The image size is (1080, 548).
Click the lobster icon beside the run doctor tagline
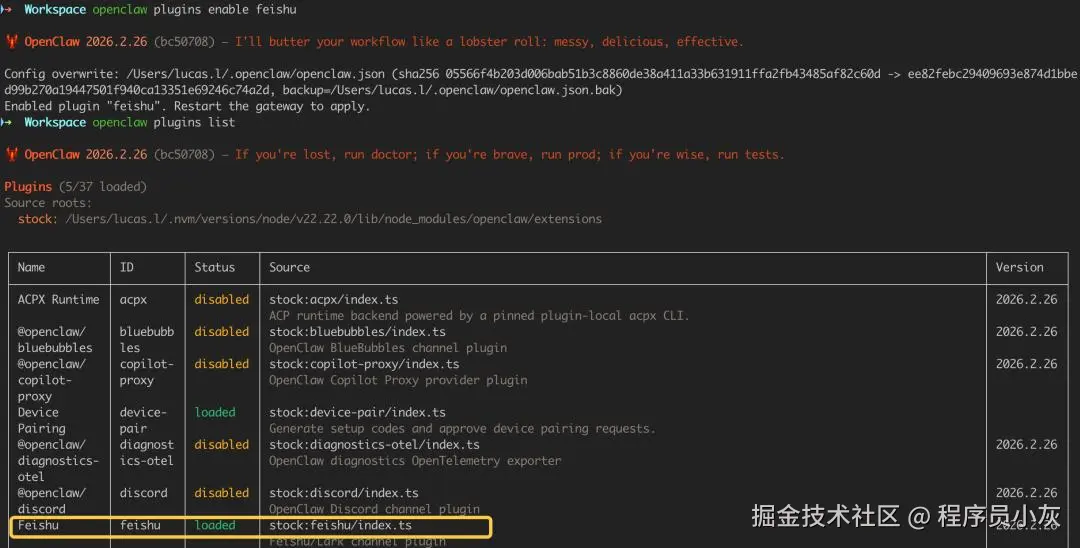(12, 155)
